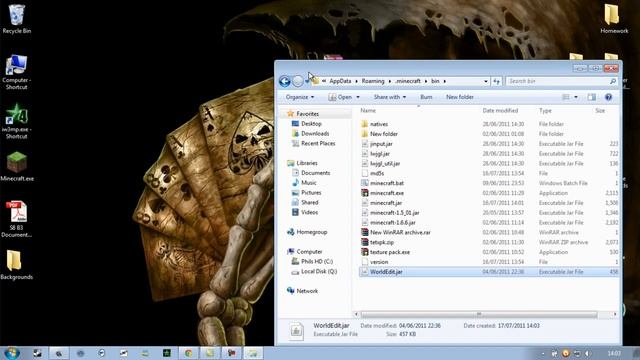Select the New folder item
640x360 pixels.
point(384,134)
